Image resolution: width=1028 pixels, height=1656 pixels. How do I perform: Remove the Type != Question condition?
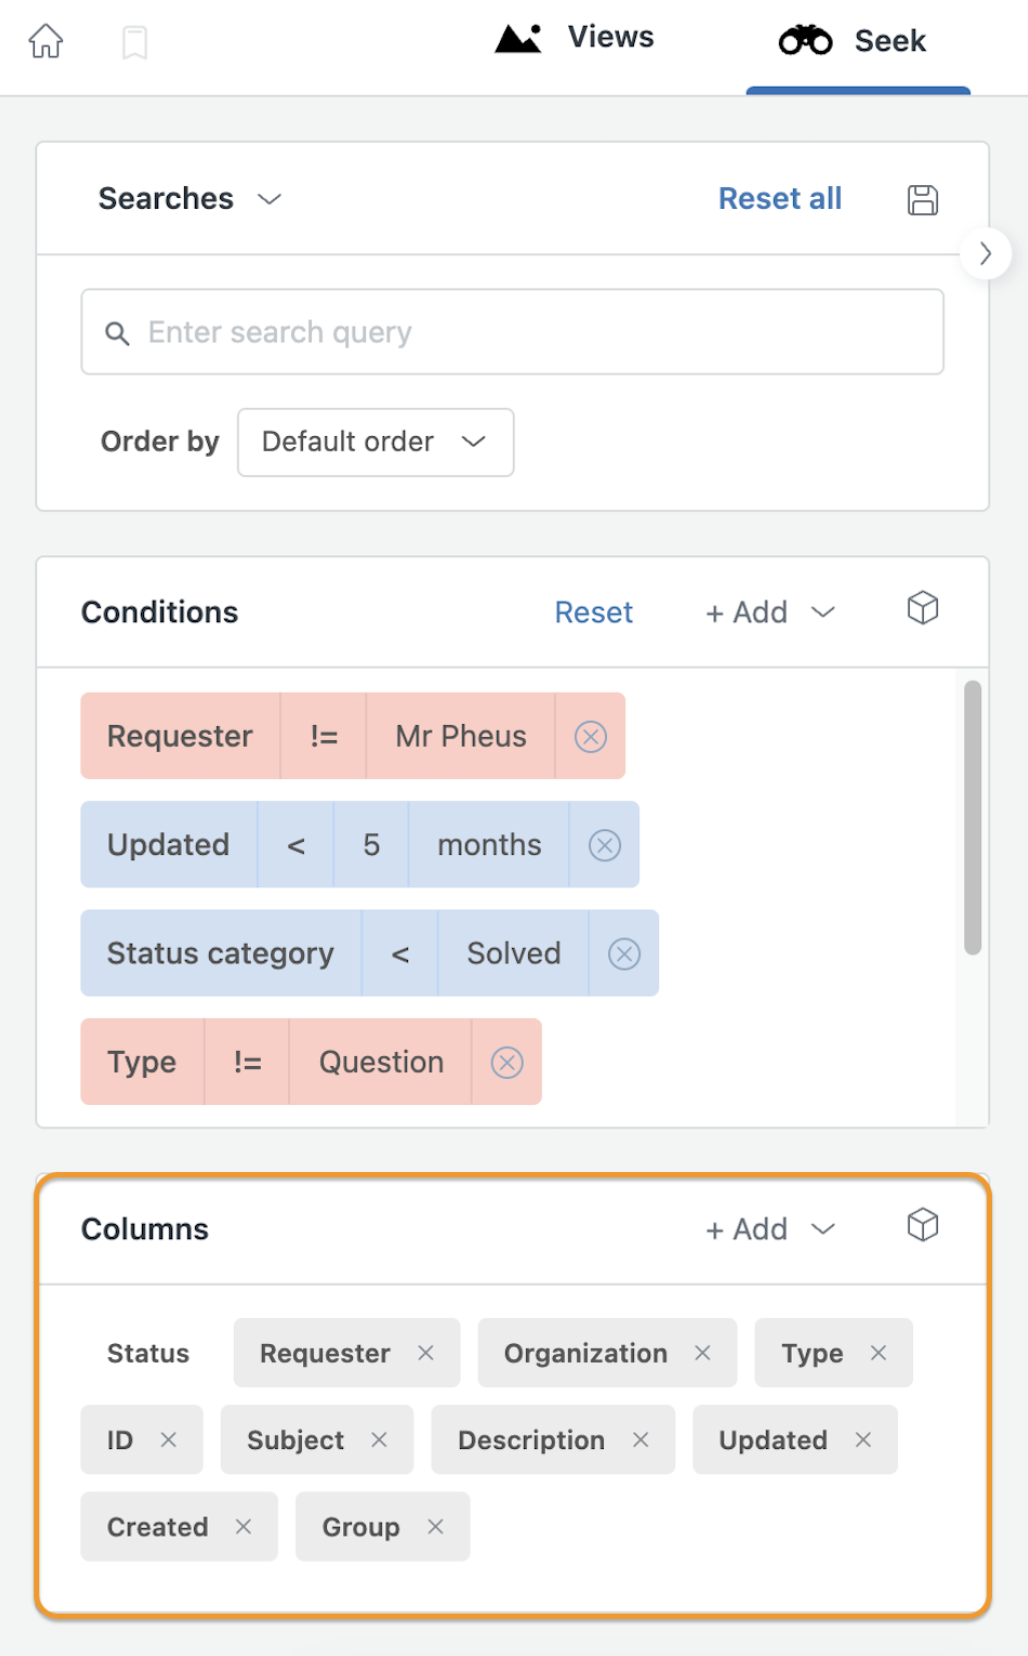[x=507, y=1062]
